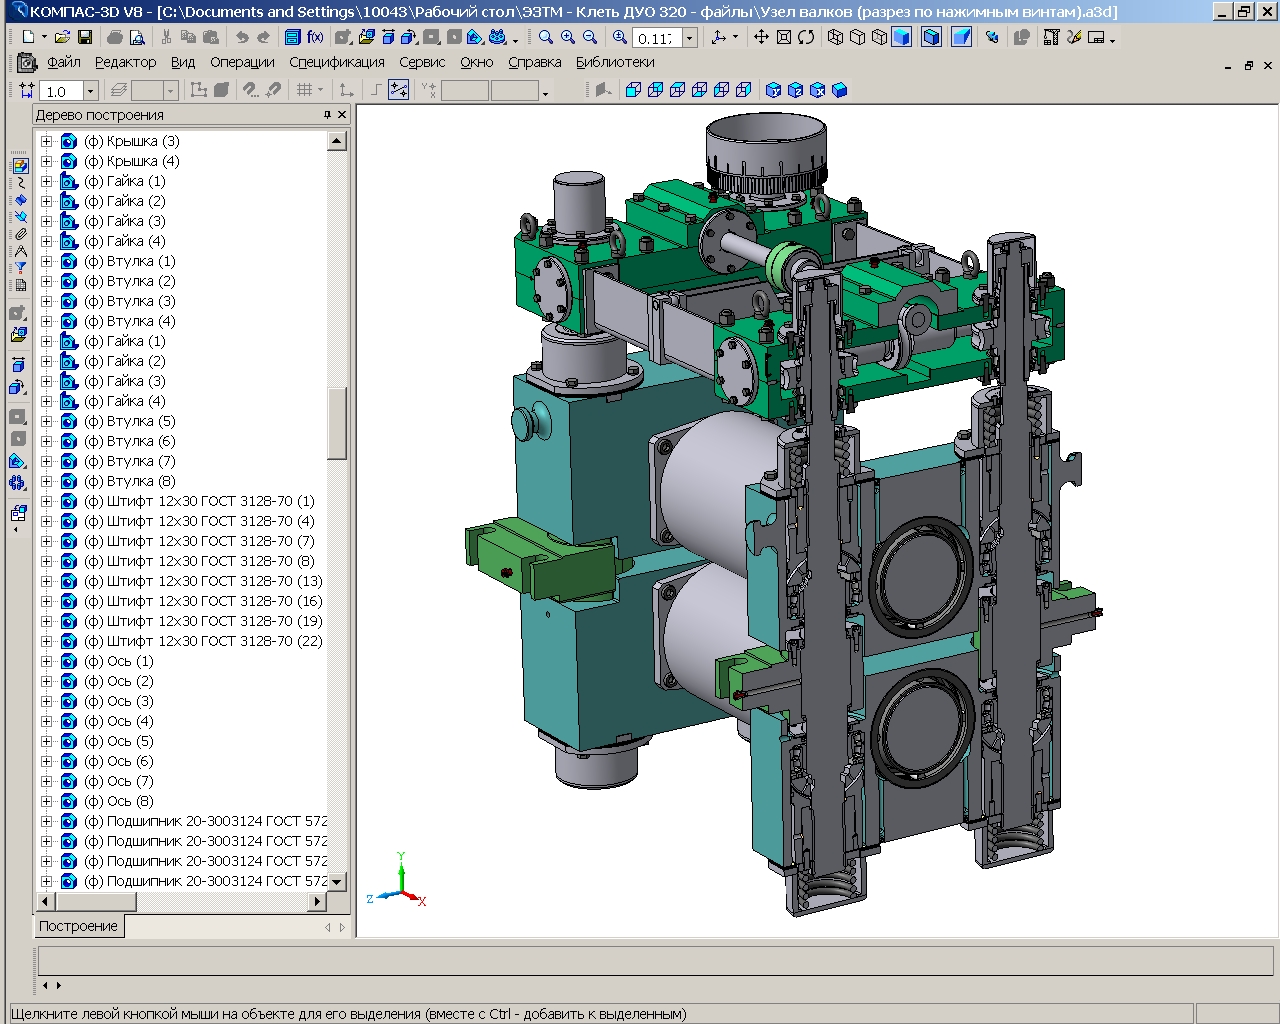Switch to the Построение tab
The width and height of the screenshot is (1280, 1024).
[x=78, y=926]
